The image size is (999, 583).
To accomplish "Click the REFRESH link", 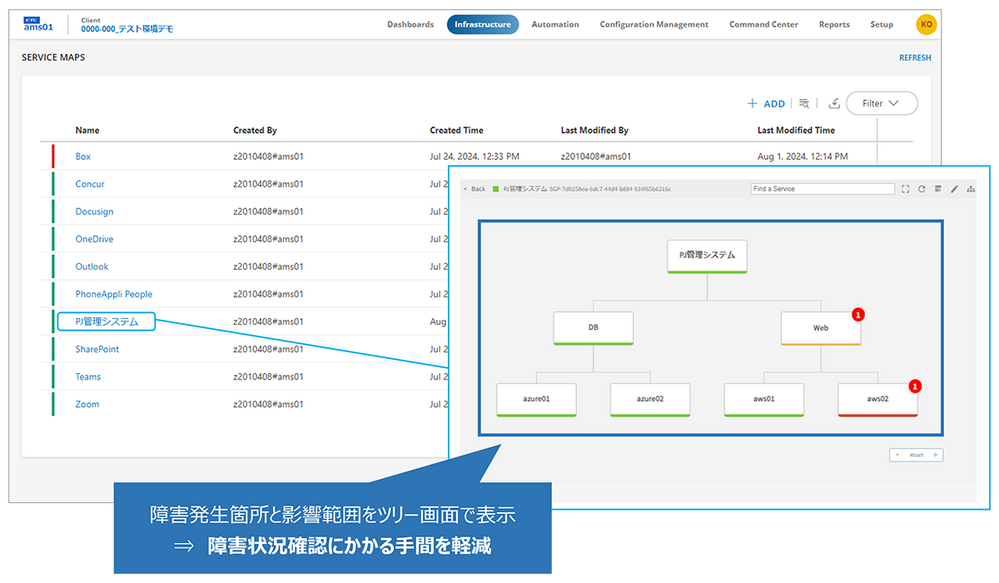I will click(915, 57).
